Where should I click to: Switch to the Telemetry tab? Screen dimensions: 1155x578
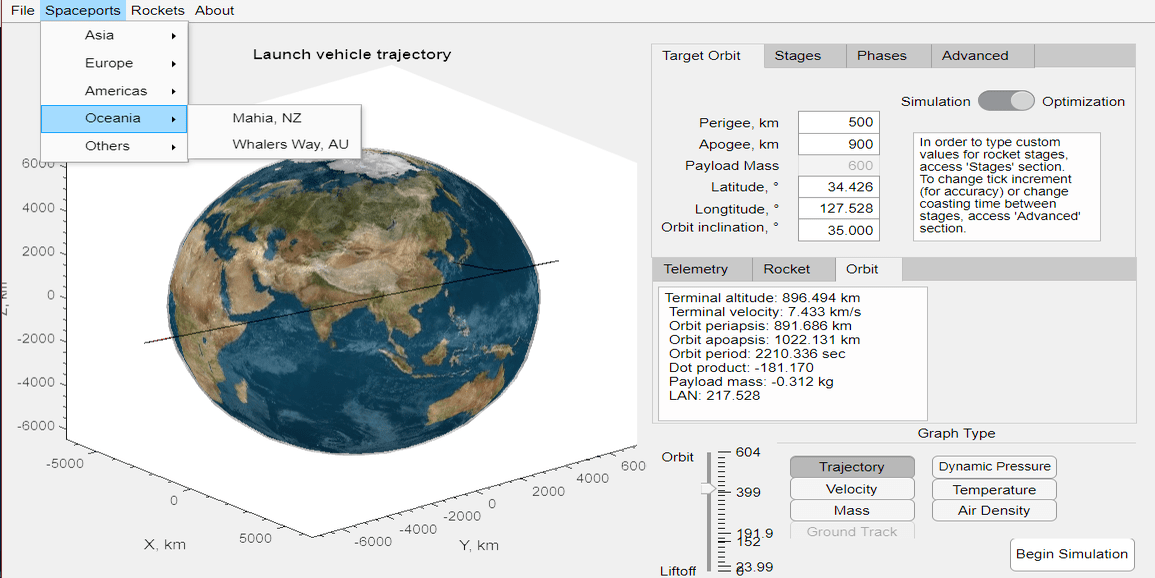(x=700, y=268)
